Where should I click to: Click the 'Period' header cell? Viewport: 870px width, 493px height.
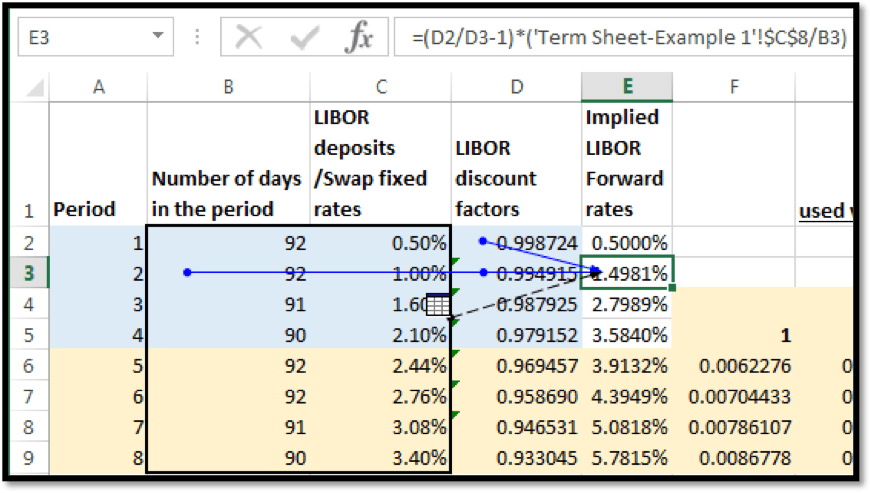[98, 164]
